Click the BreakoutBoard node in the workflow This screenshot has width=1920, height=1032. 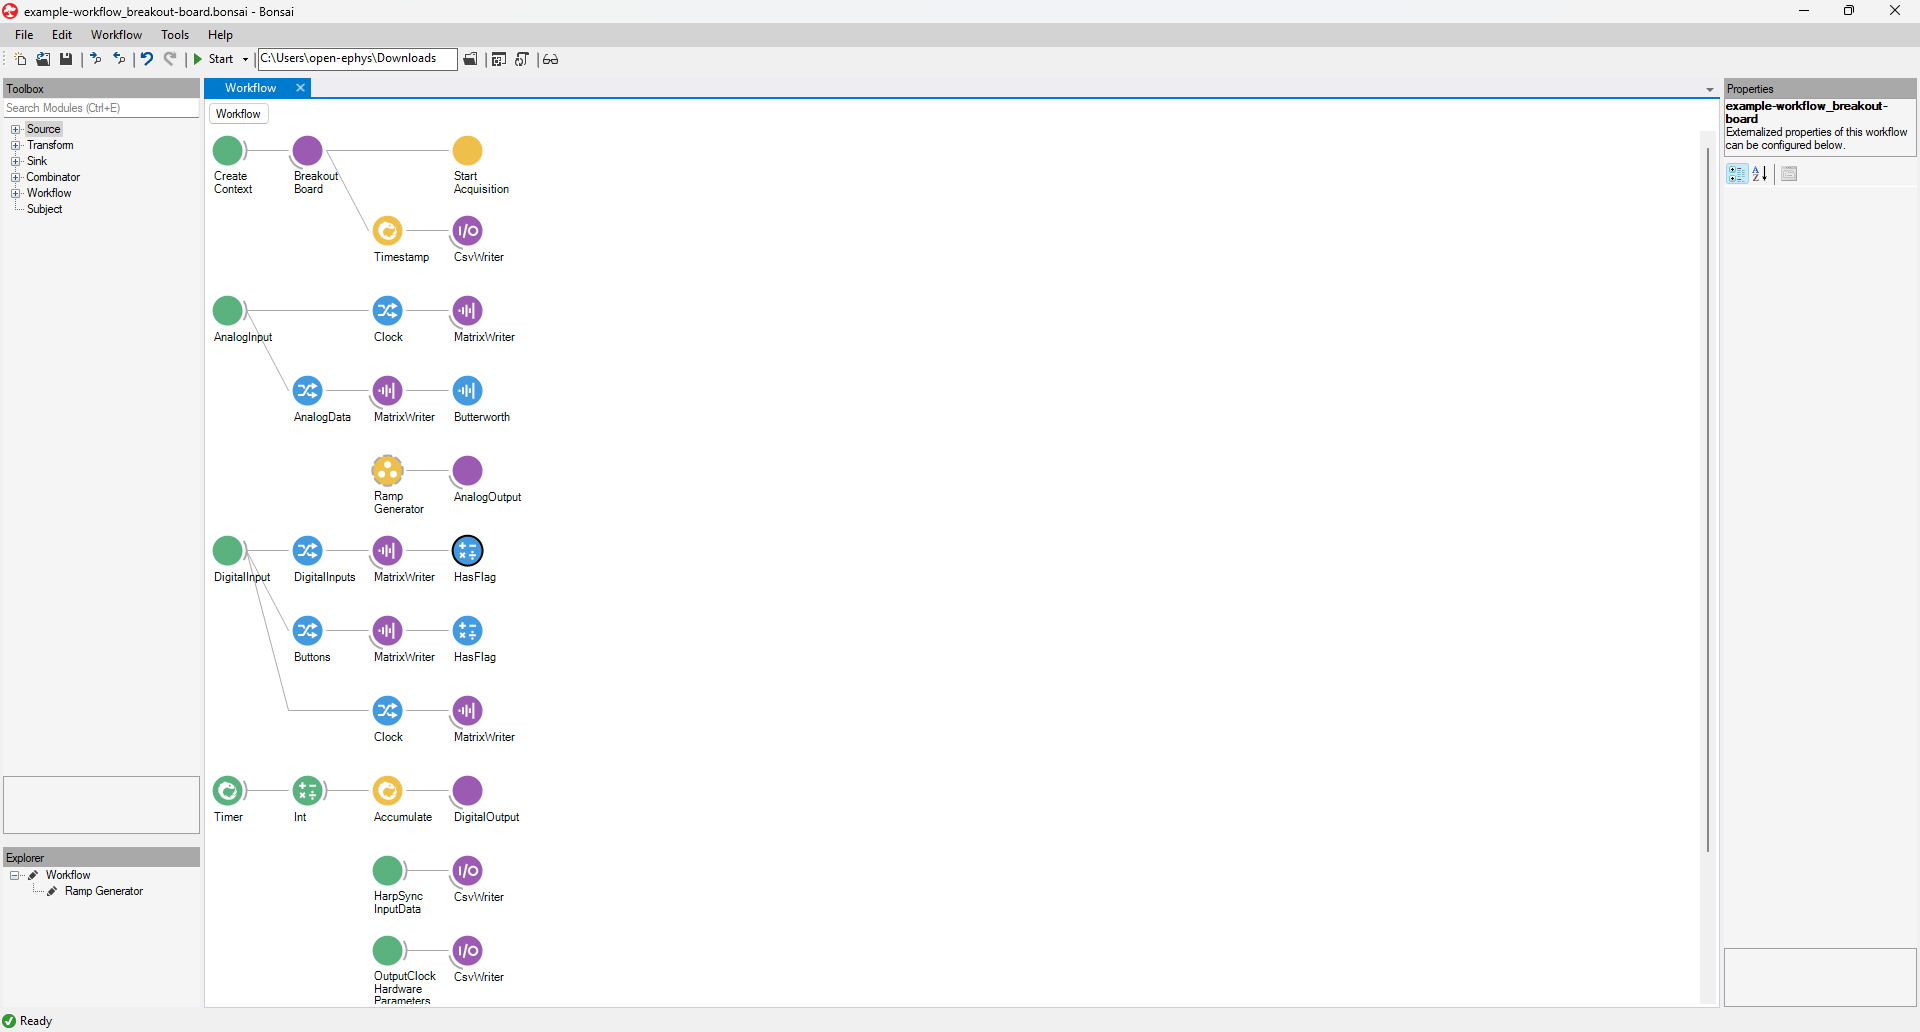(307, 152)
